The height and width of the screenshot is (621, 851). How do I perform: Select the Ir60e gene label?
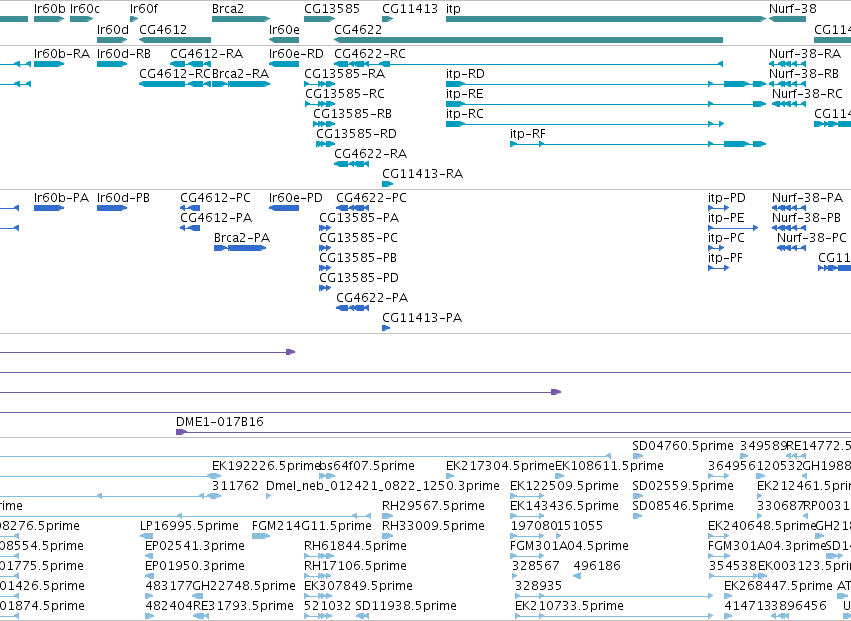pos(284,29)
